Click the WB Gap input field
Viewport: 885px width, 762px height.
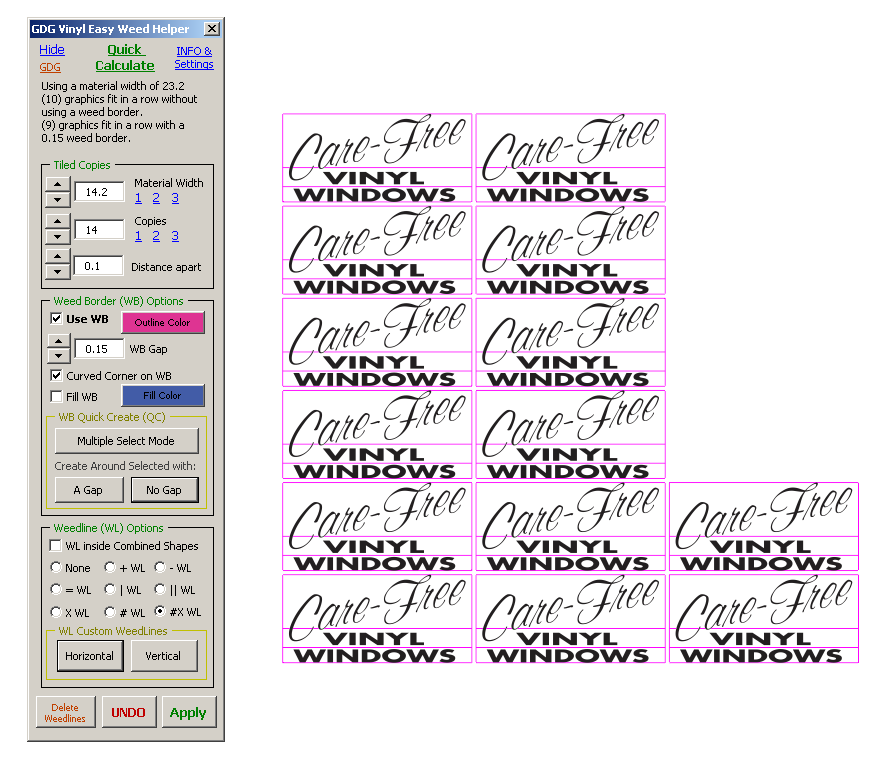(x=99, y=349)
